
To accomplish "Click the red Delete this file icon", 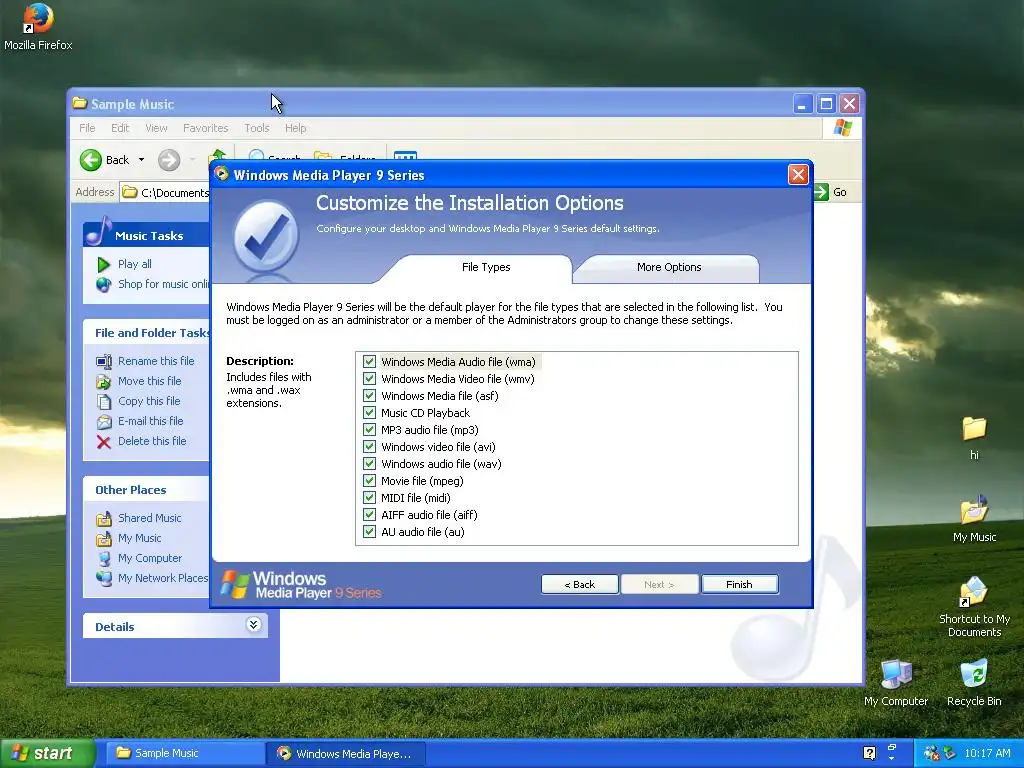I will [x=104, y=442].
